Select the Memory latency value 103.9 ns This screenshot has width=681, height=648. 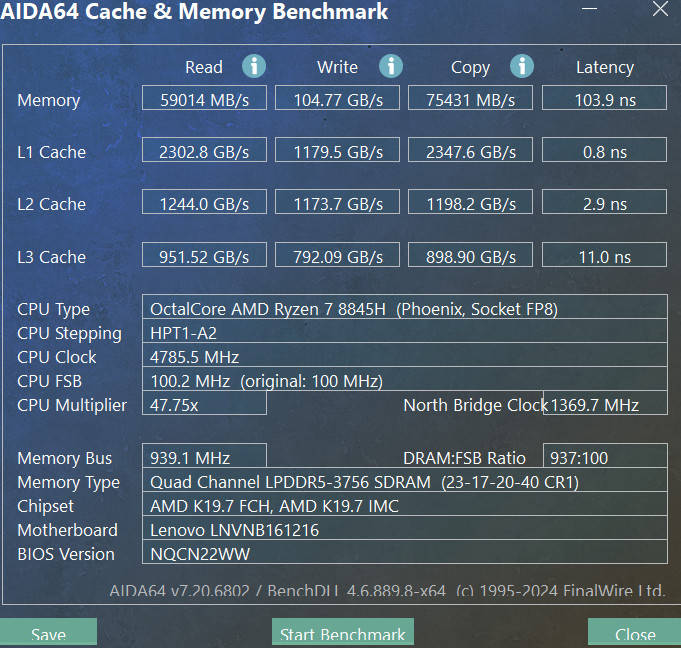coord(605,98)
